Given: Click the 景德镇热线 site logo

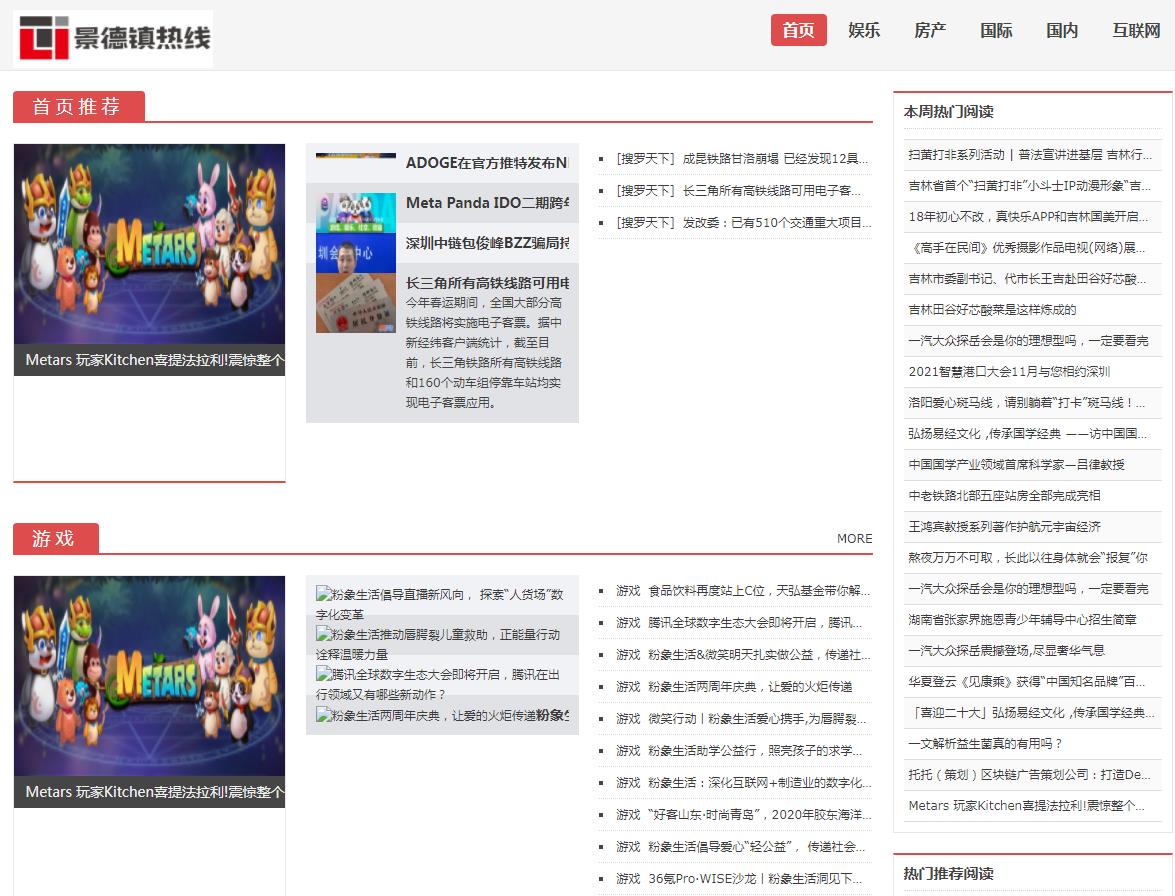Looking at the screenshot, I should 113,38.
